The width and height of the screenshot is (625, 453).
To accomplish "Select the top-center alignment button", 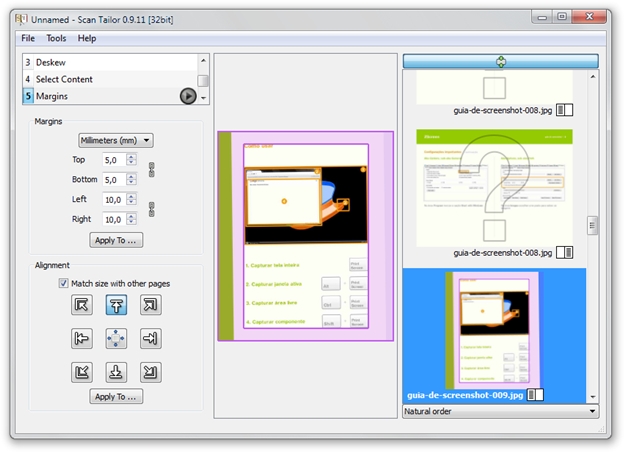I will pyautogui.click(x=116, y=305).
